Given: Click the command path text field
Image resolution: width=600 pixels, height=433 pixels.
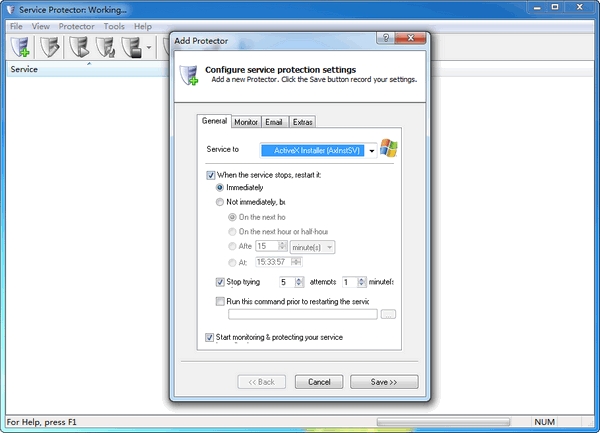Looking at the screenshot, I should point(303,314).
